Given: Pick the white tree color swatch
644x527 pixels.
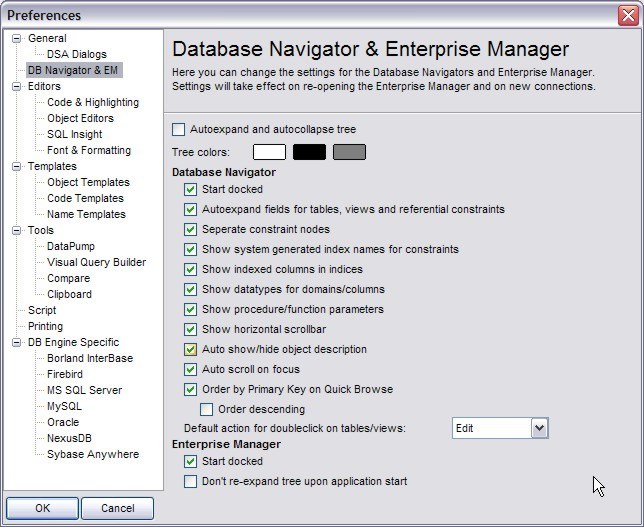Looking at the screenshot, I should coord(269,152).
